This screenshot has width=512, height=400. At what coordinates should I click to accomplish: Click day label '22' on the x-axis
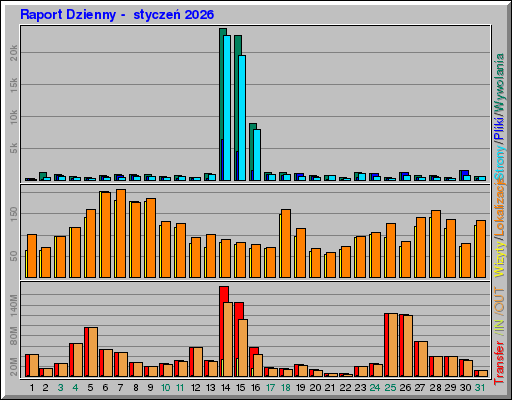(345, 388)
